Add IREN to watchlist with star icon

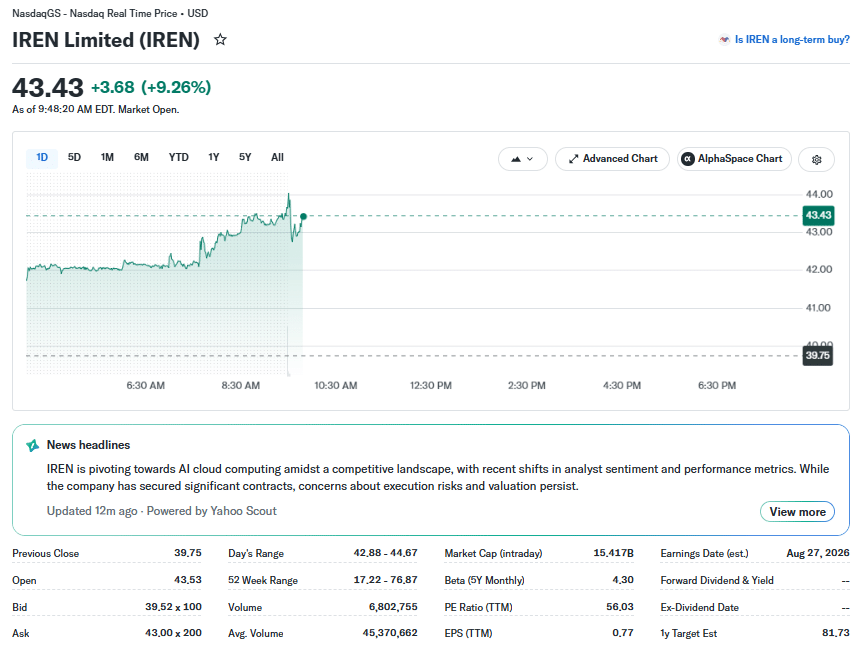[220, 40]
